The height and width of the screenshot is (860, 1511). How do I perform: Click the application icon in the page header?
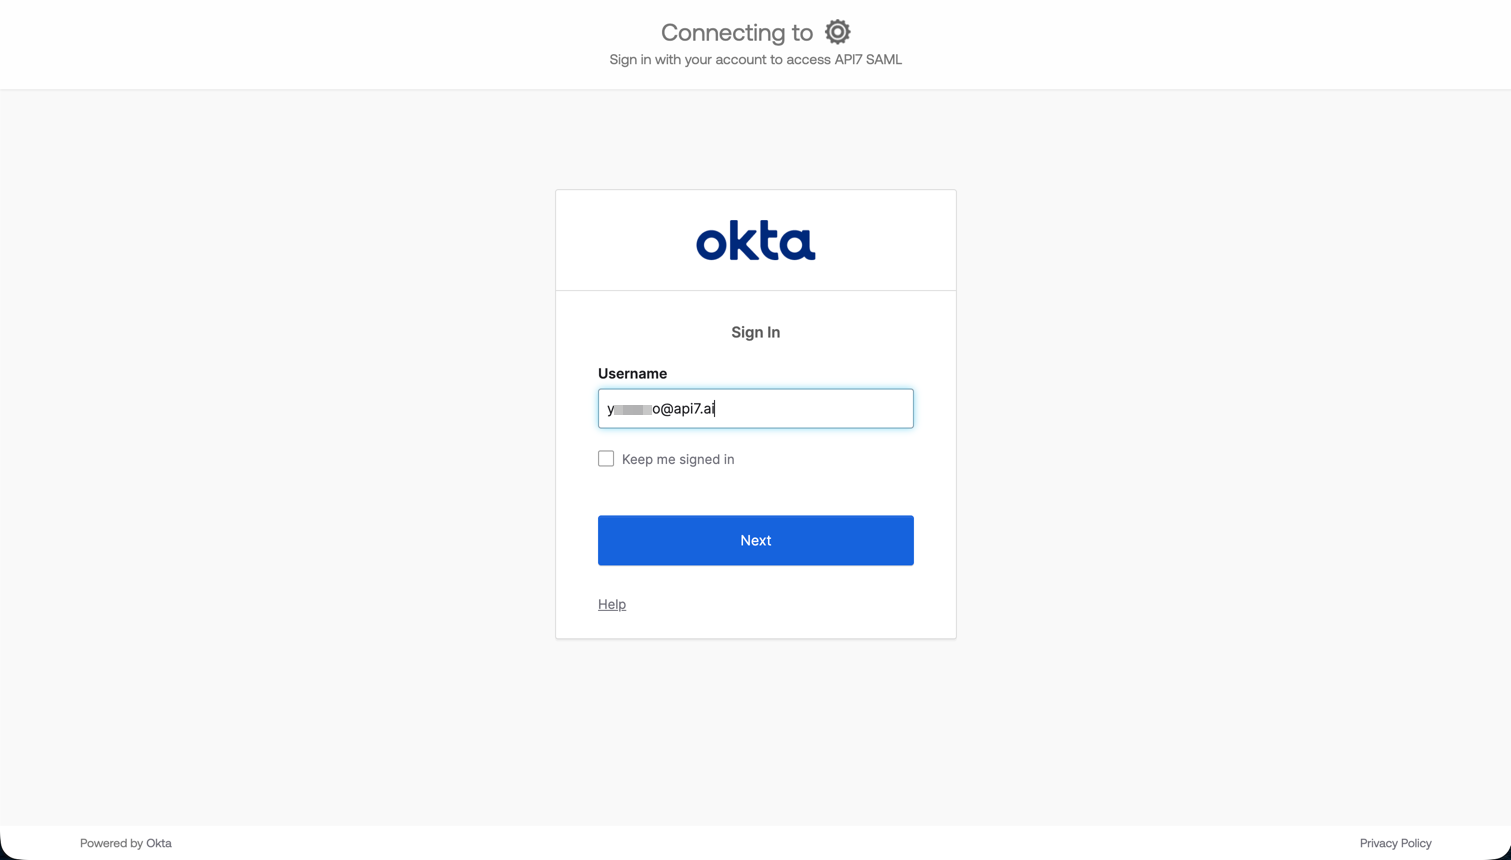click(x=837, y=31)
